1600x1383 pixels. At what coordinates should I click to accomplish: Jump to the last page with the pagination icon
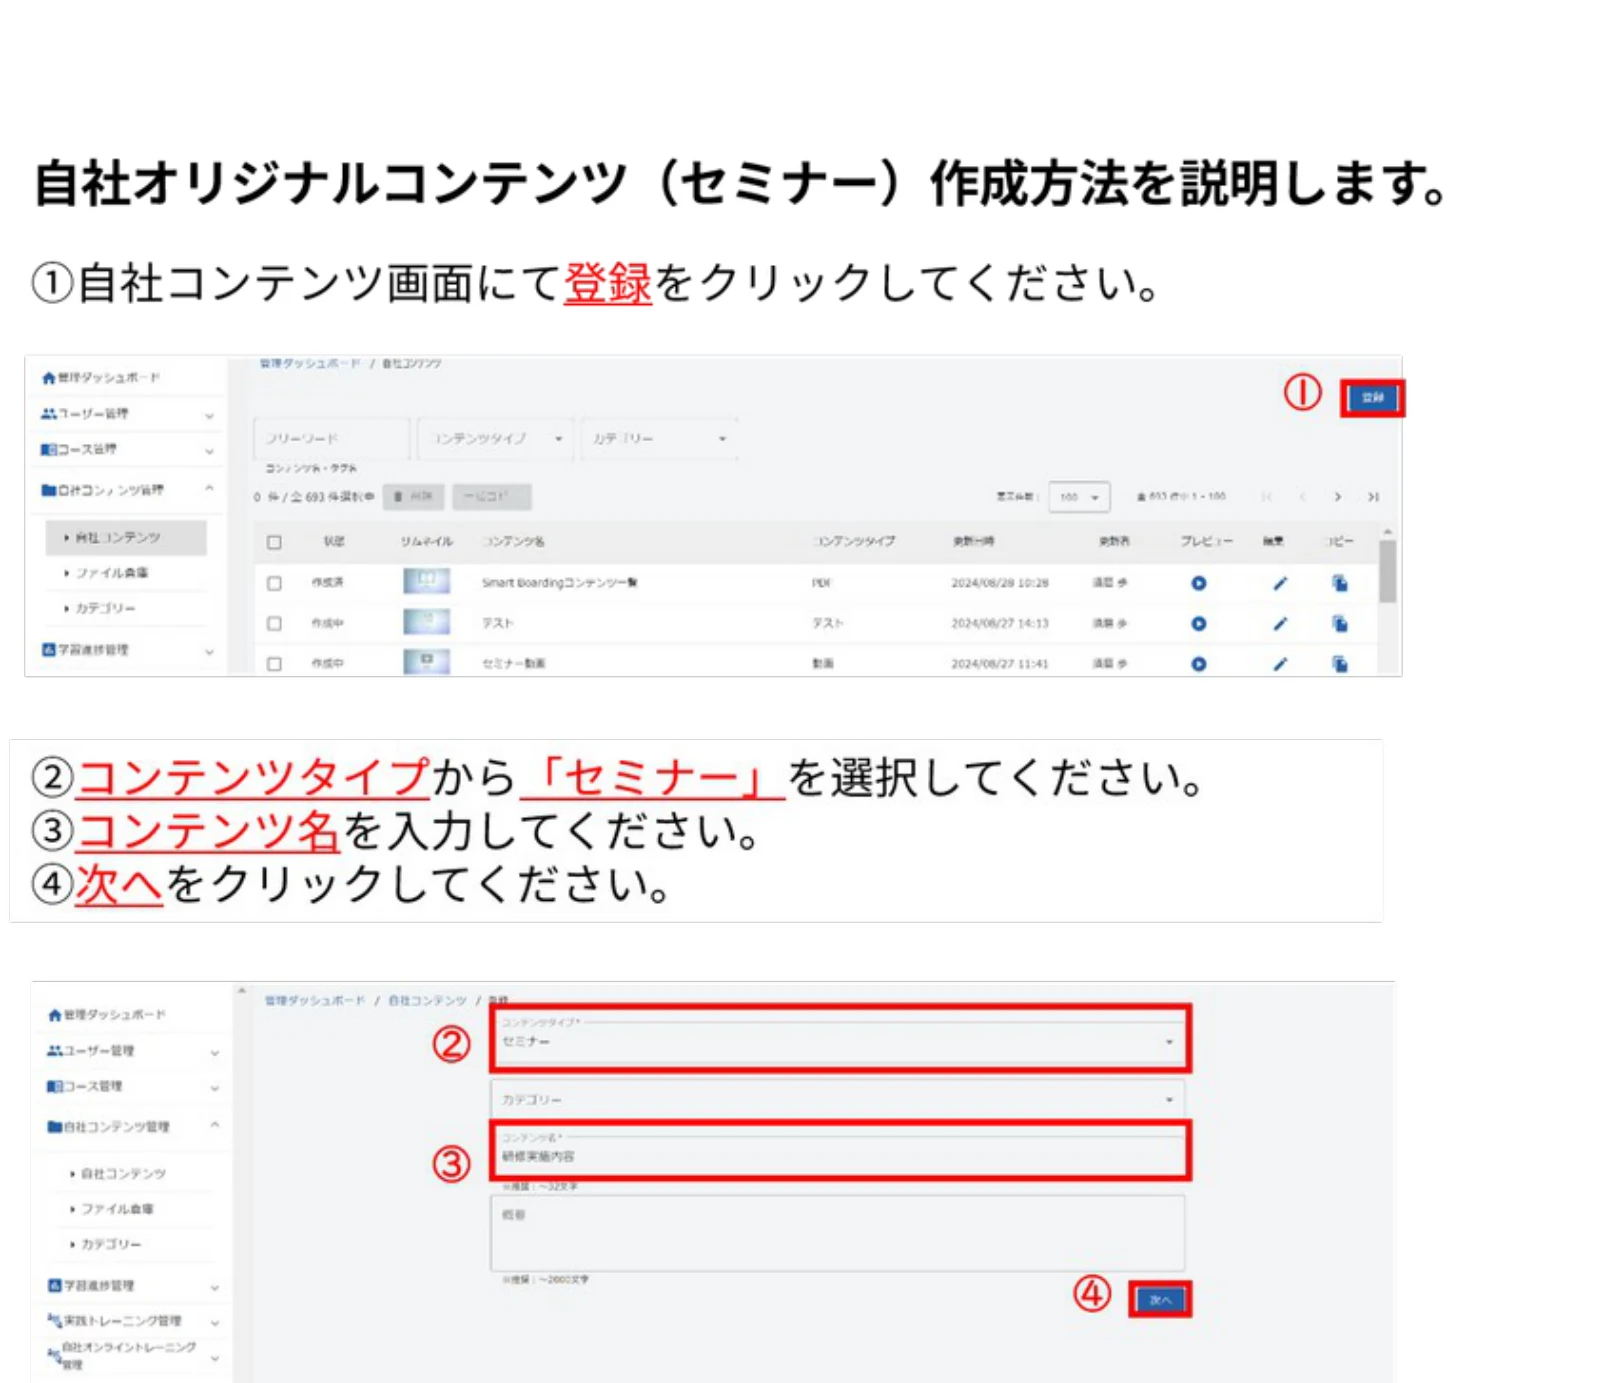point(1374,497)
